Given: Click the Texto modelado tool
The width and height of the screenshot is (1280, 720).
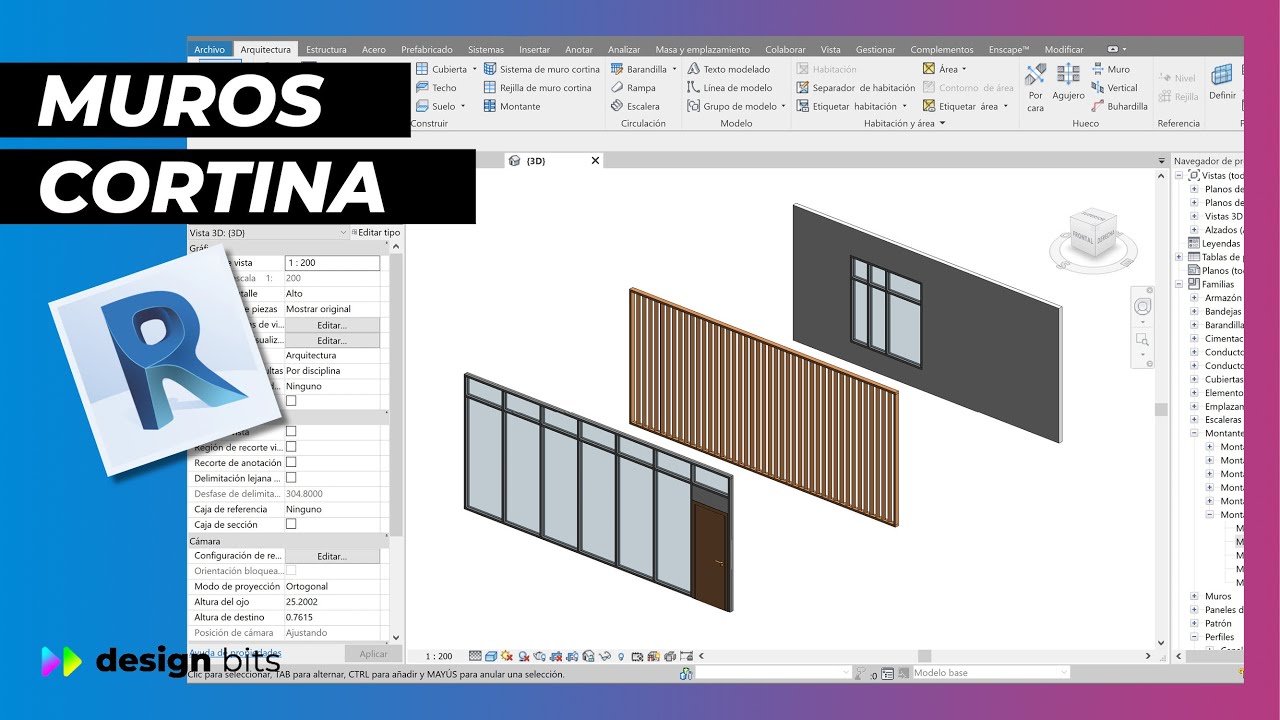Looking at the screenshot, I should pos(728,69).
